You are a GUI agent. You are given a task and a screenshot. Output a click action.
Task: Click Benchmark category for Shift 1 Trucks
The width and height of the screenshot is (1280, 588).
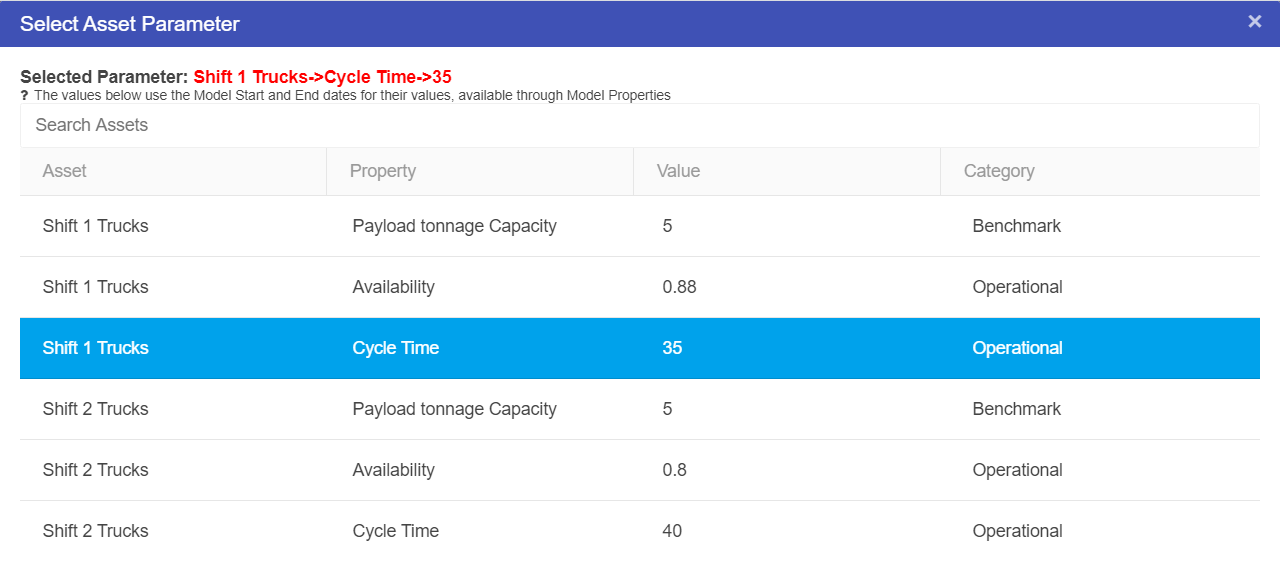point(1016,226)
